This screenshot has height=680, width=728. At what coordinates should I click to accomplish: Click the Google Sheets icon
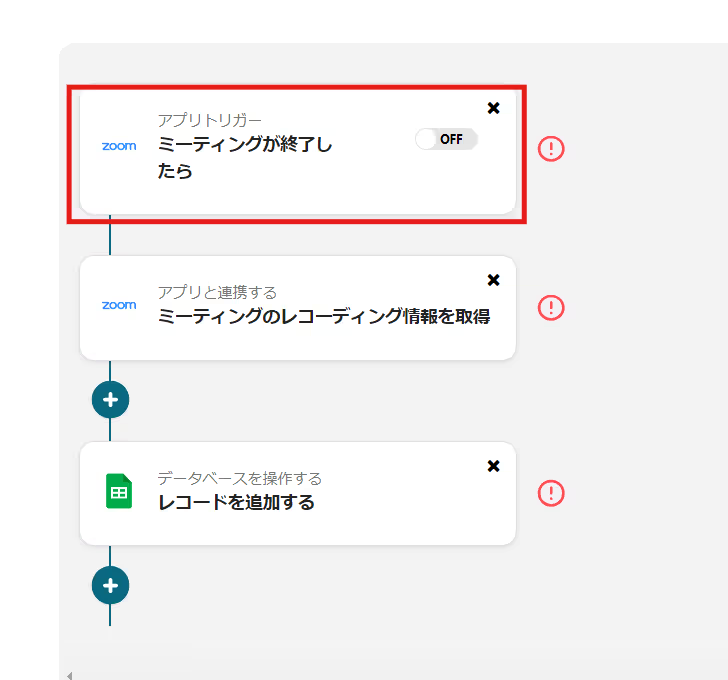coord(119,492)
